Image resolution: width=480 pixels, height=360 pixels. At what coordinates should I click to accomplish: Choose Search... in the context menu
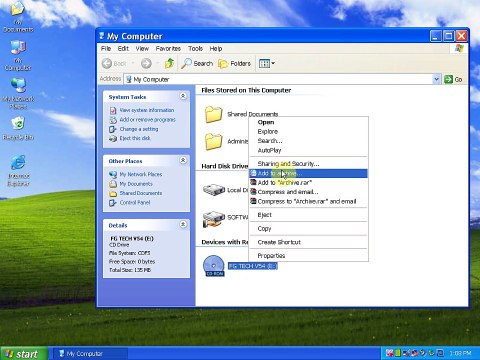tap(308, 141)
